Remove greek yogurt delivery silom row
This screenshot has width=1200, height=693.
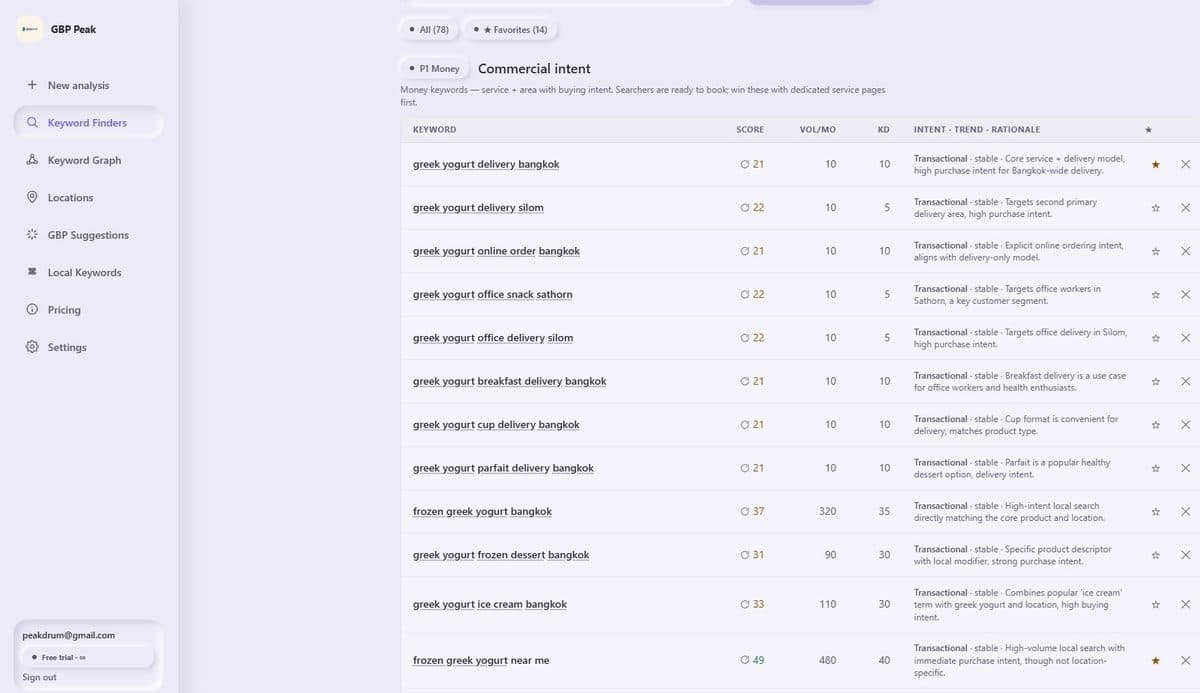[x=1185, y=208]
